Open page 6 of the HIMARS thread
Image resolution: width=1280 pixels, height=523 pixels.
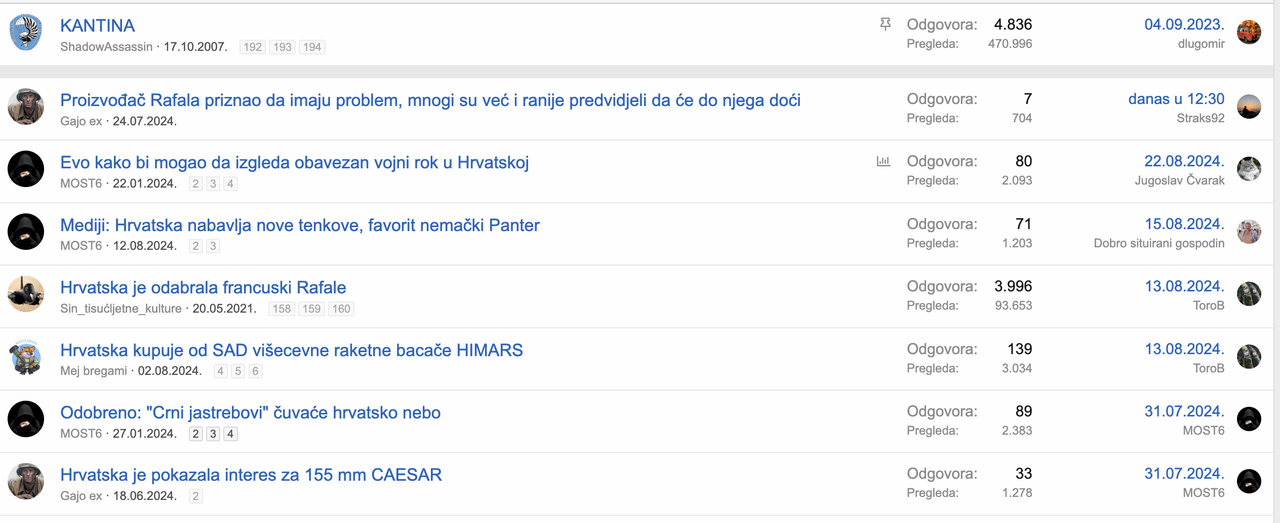(256, 371)
